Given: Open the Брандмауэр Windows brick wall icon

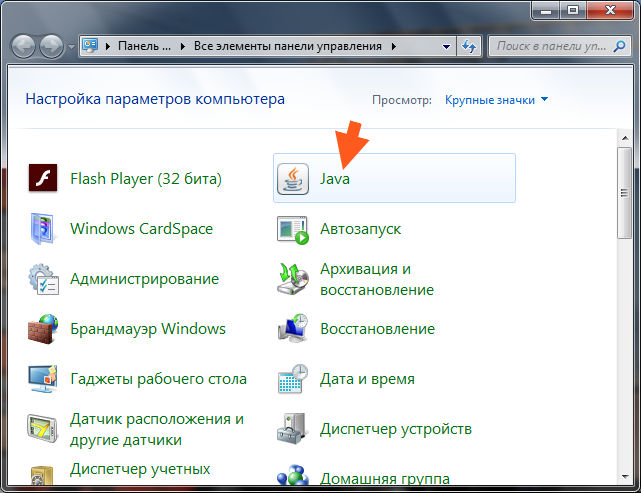Looking at the screenshot, I should (x=43, y=329).
